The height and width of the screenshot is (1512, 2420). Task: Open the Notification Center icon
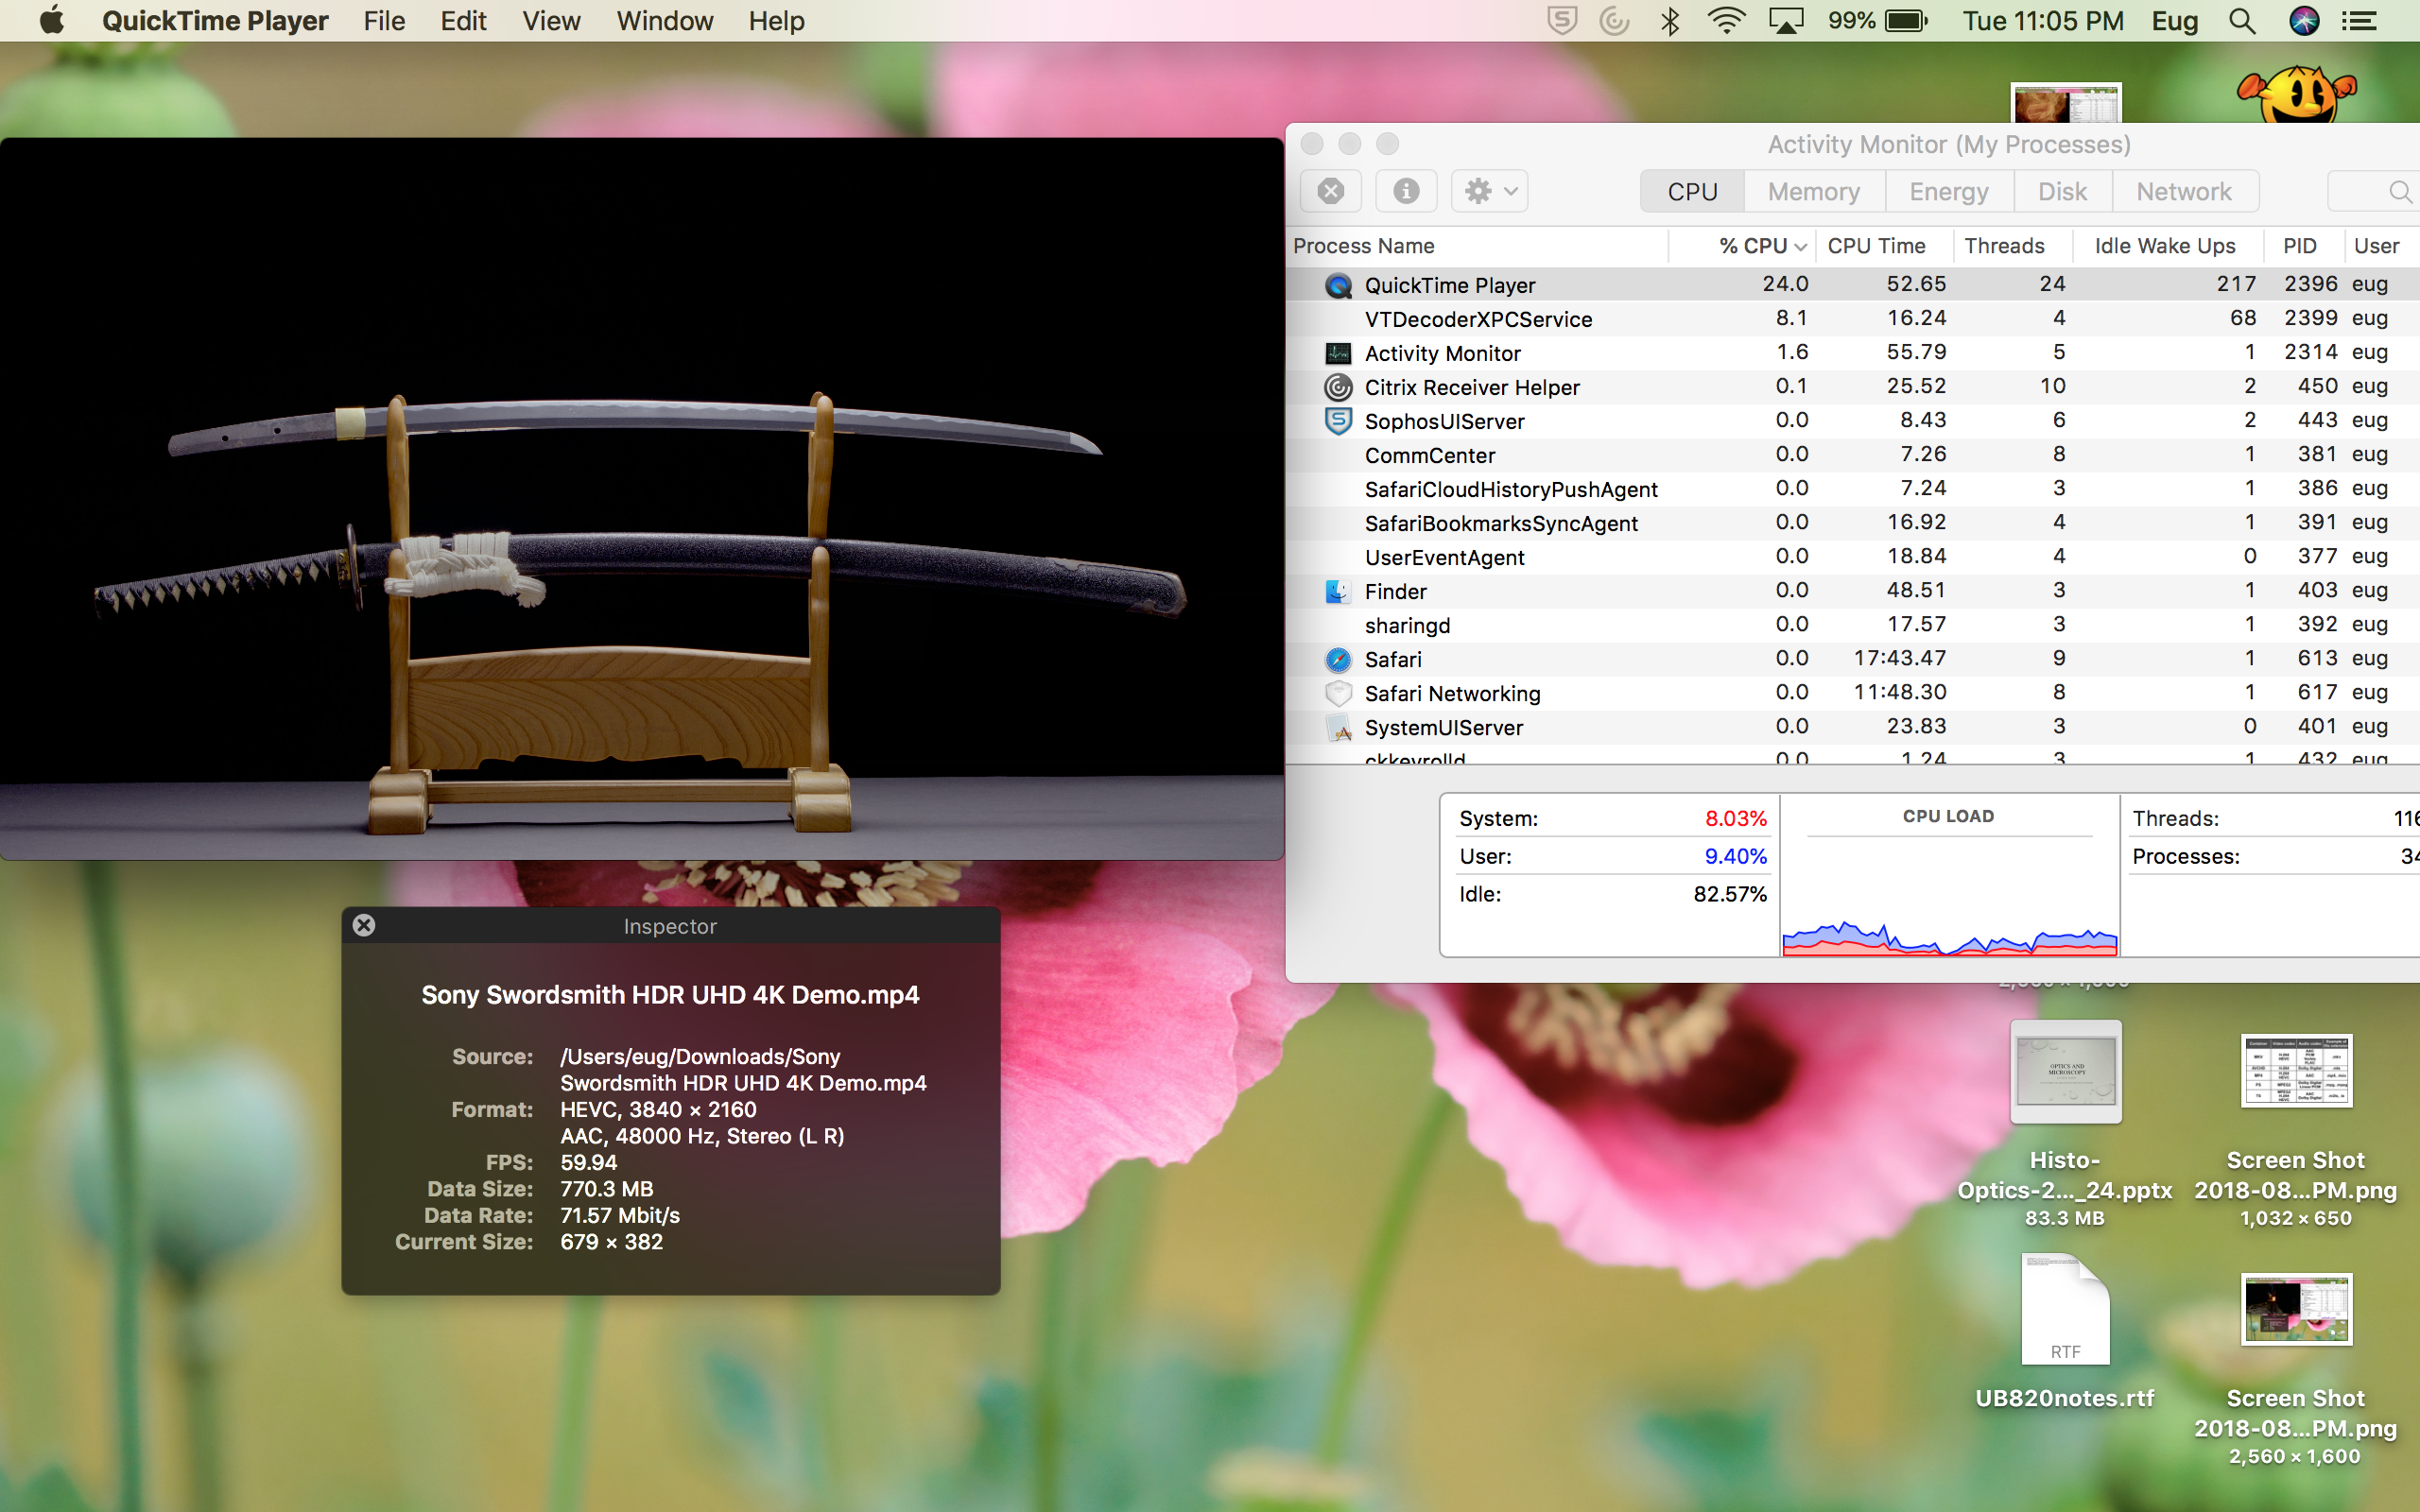point(2360,21)
